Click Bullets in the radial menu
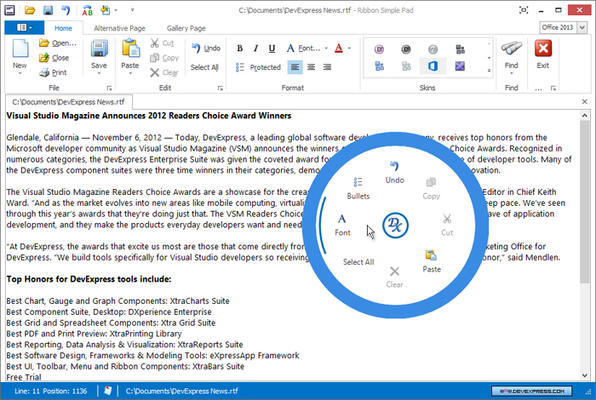The image size is (596, 400). point(358,189)
